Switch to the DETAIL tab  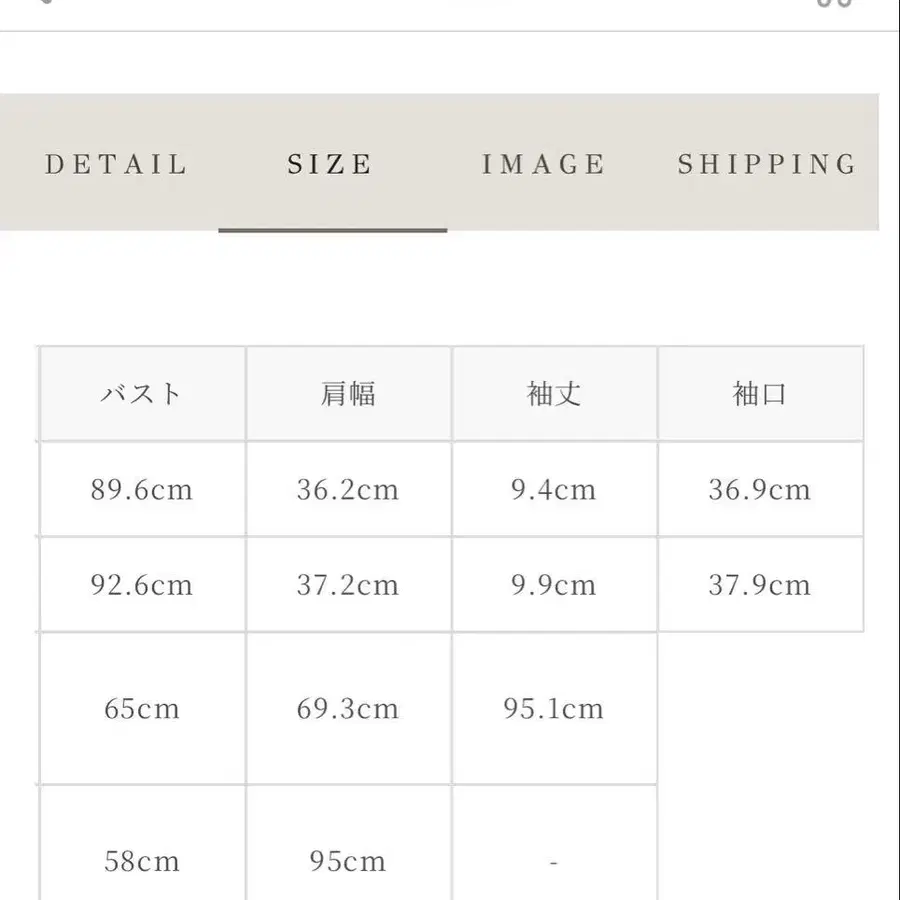pyautogui.click(x=114, y=164)
